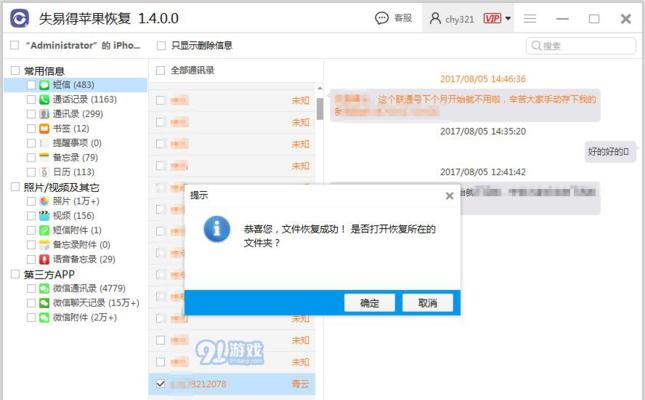Uncheck the selected contact row ending 3212078
645x400 pixels.
160,384
